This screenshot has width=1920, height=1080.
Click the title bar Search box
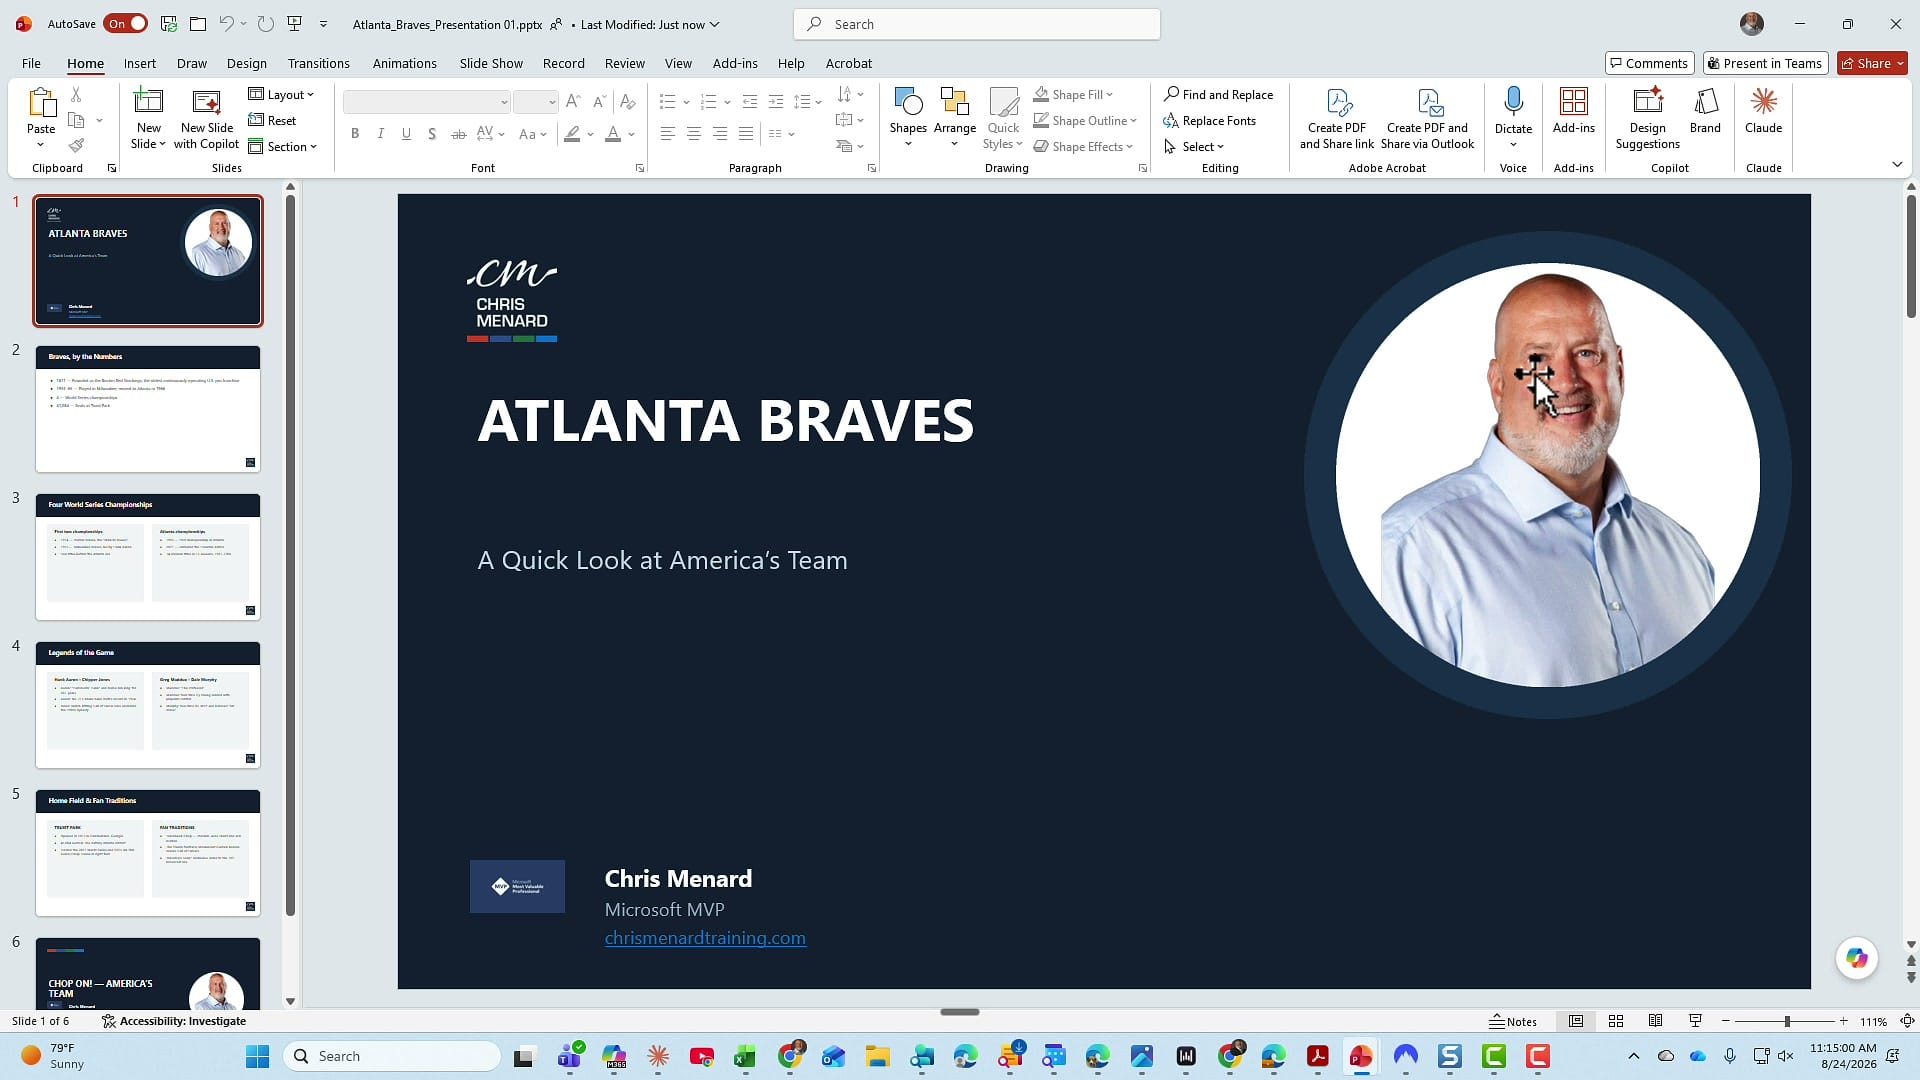[977, 24]
